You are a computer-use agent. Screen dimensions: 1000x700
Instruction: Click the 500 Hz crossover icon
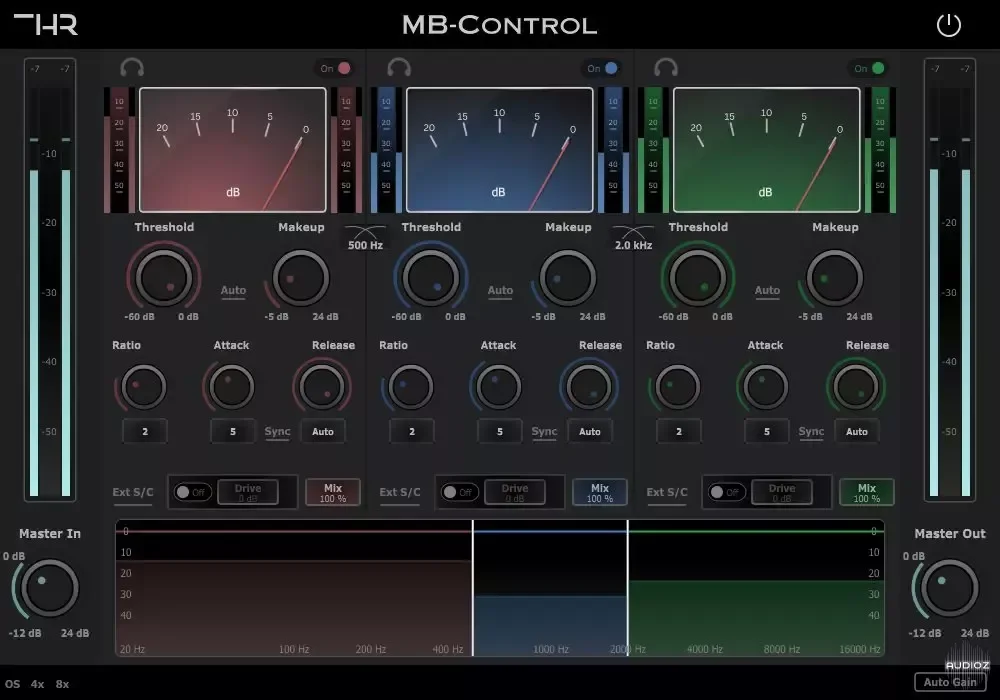click(x=365, y=231)
